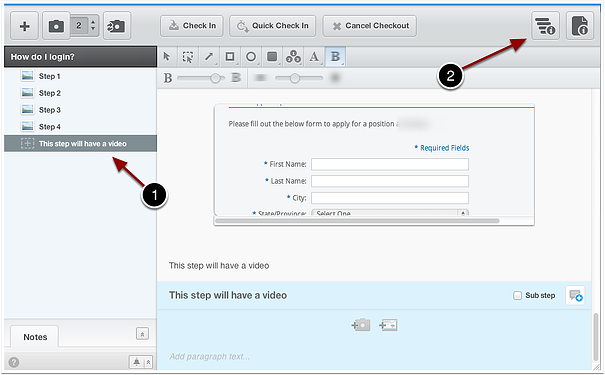Click the recapture camera icon
The height and width of the screenshot is (375, 605).
(117, 26)
